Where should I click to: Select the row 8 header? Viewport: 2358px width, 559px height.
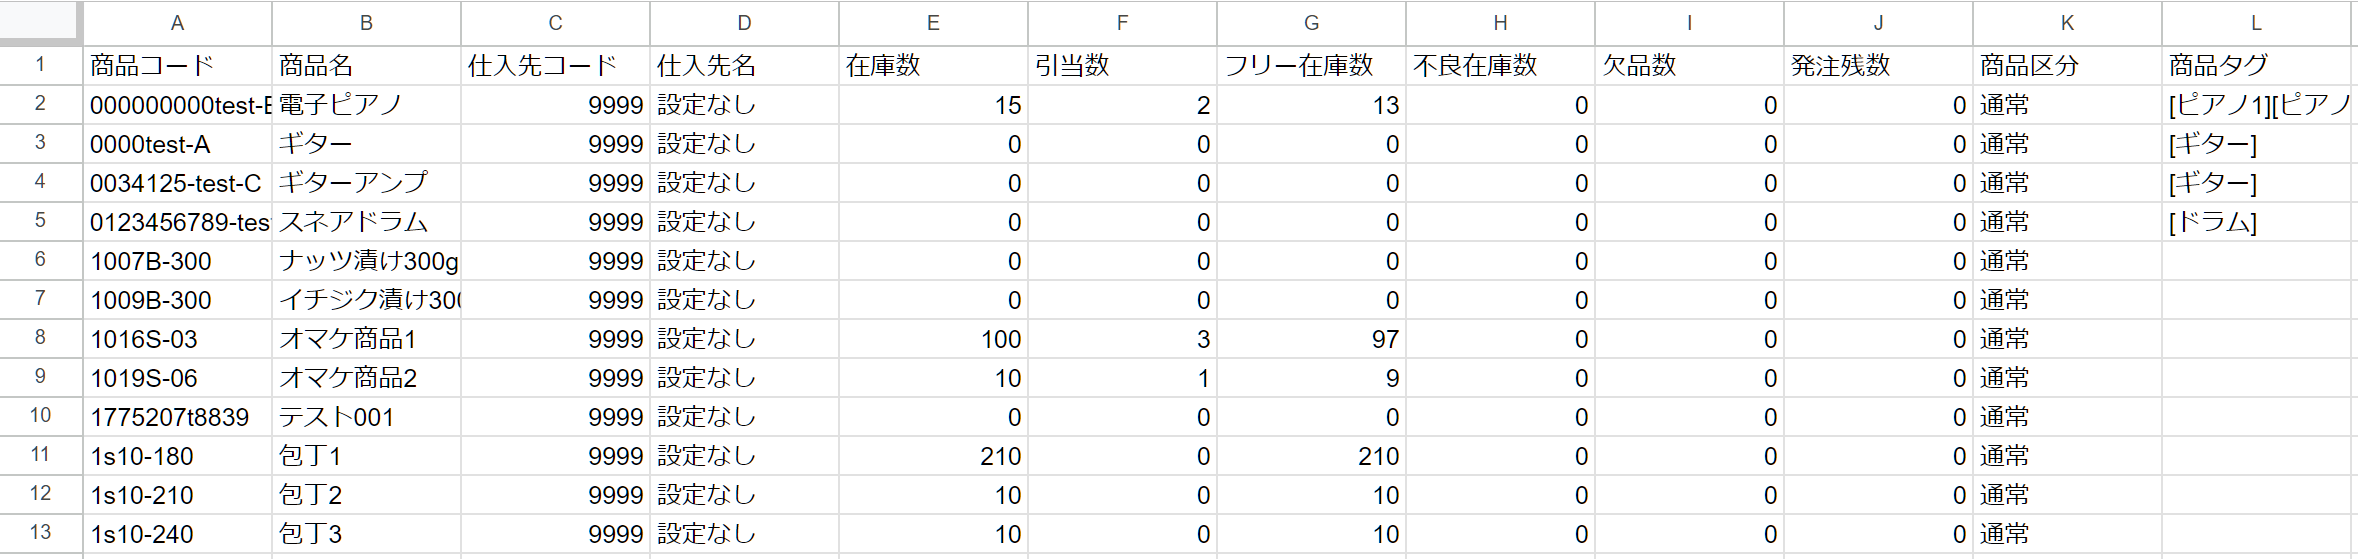(40, 338)
